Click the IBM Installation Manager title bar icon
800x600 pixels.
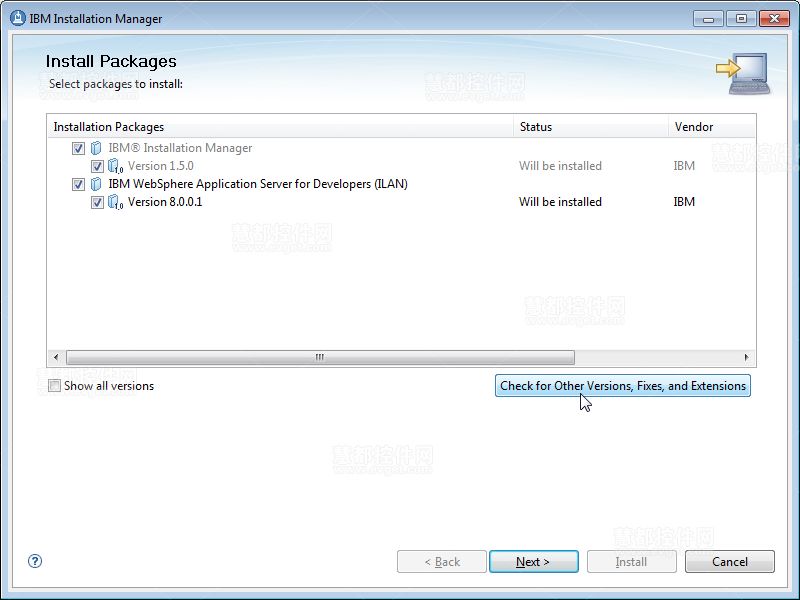[x=18, y=18]
